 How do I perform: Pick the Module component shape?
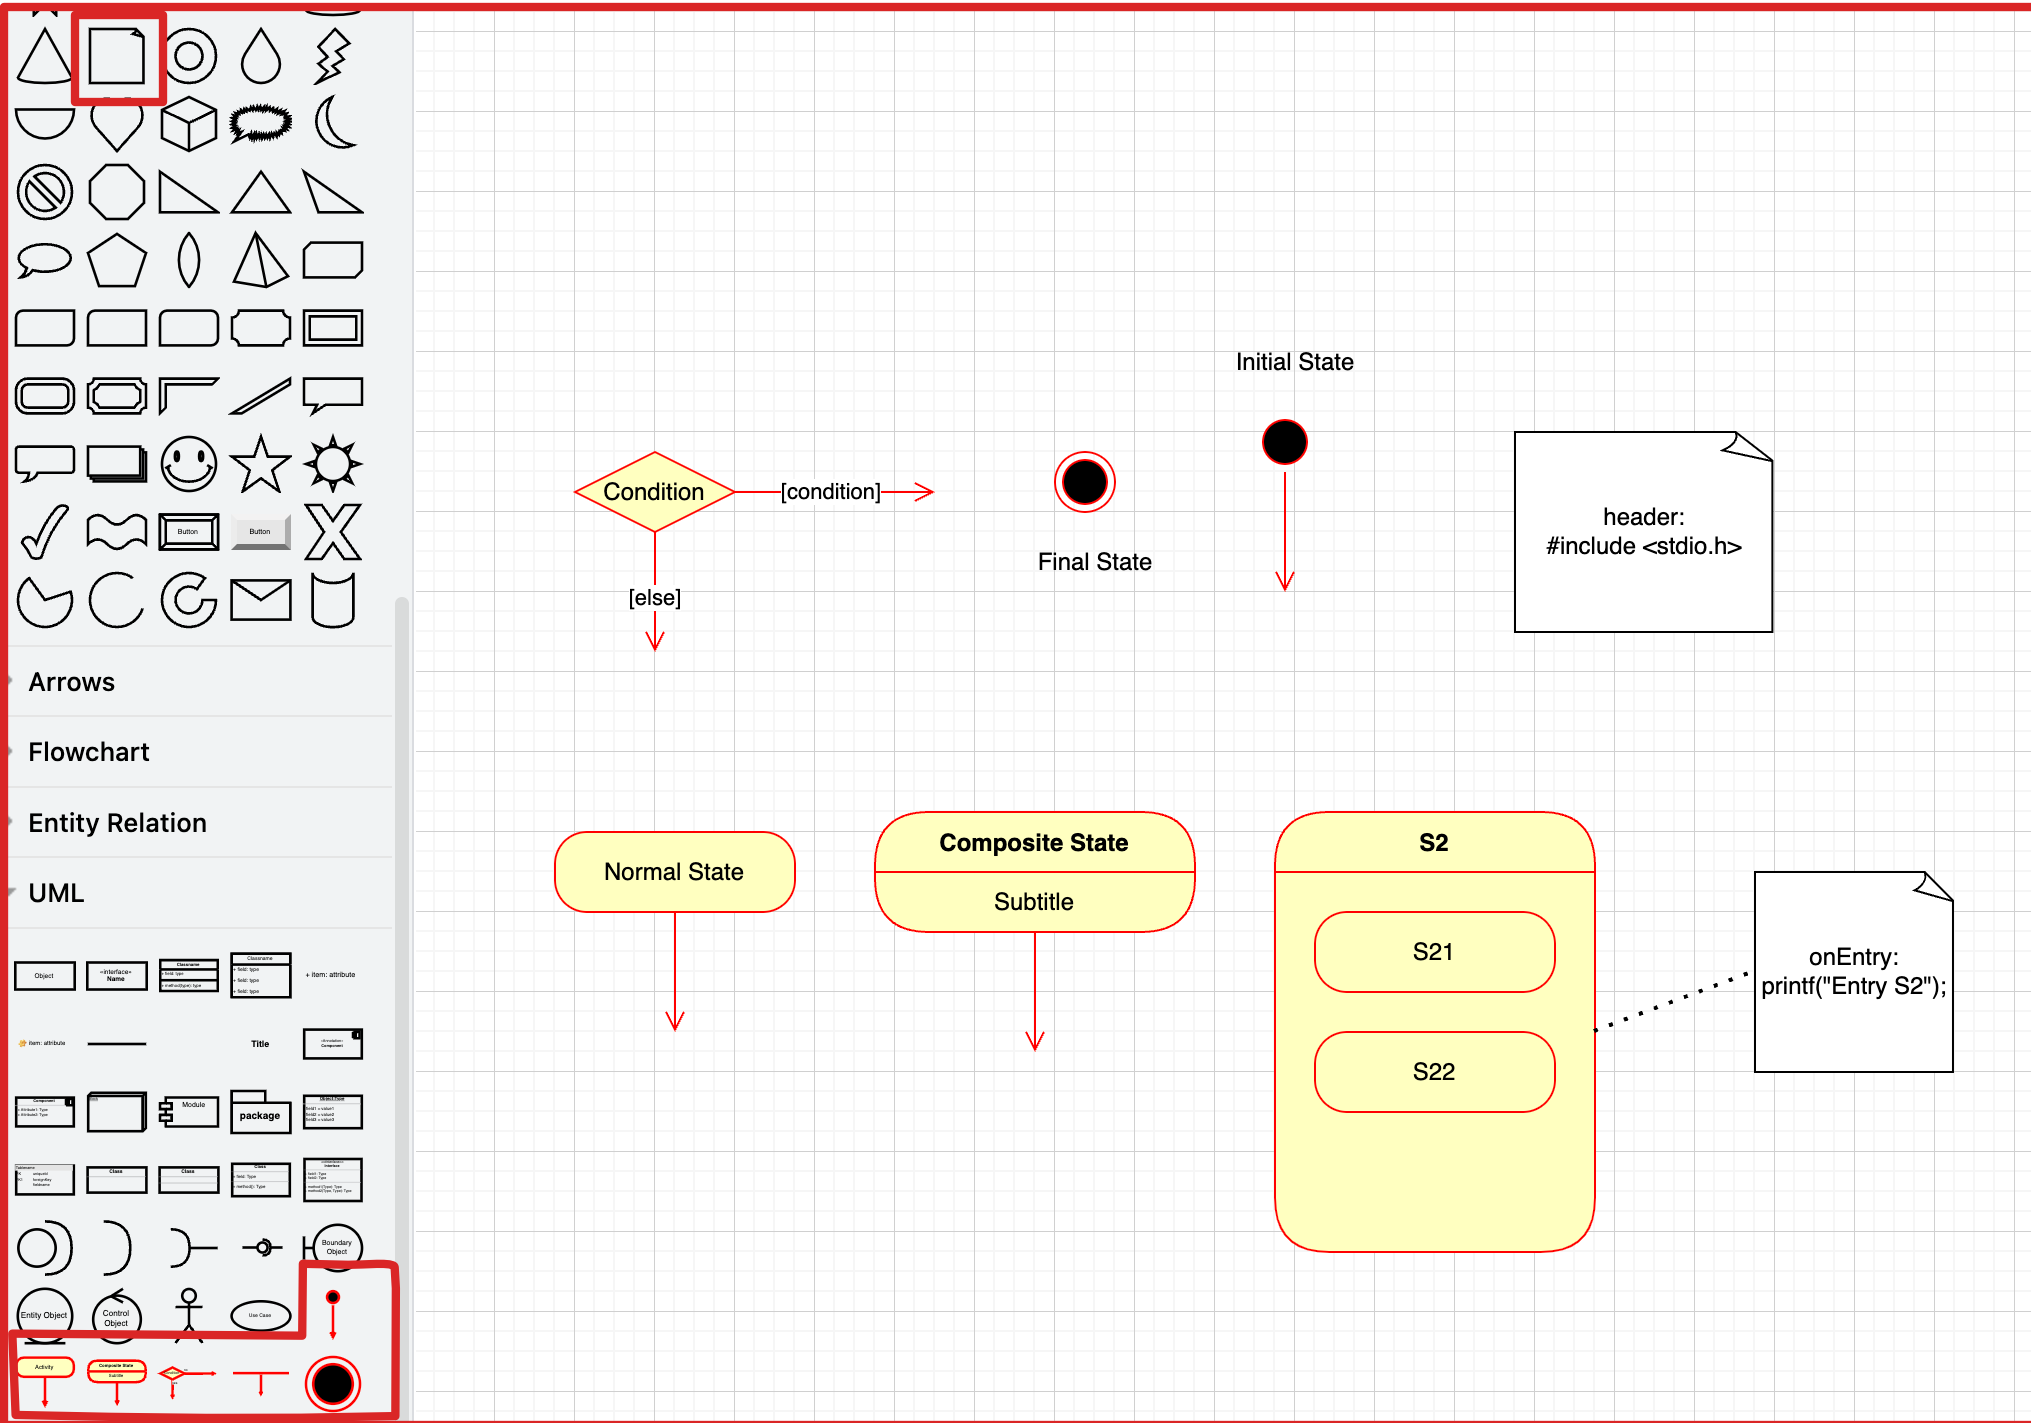(189, 1110)
